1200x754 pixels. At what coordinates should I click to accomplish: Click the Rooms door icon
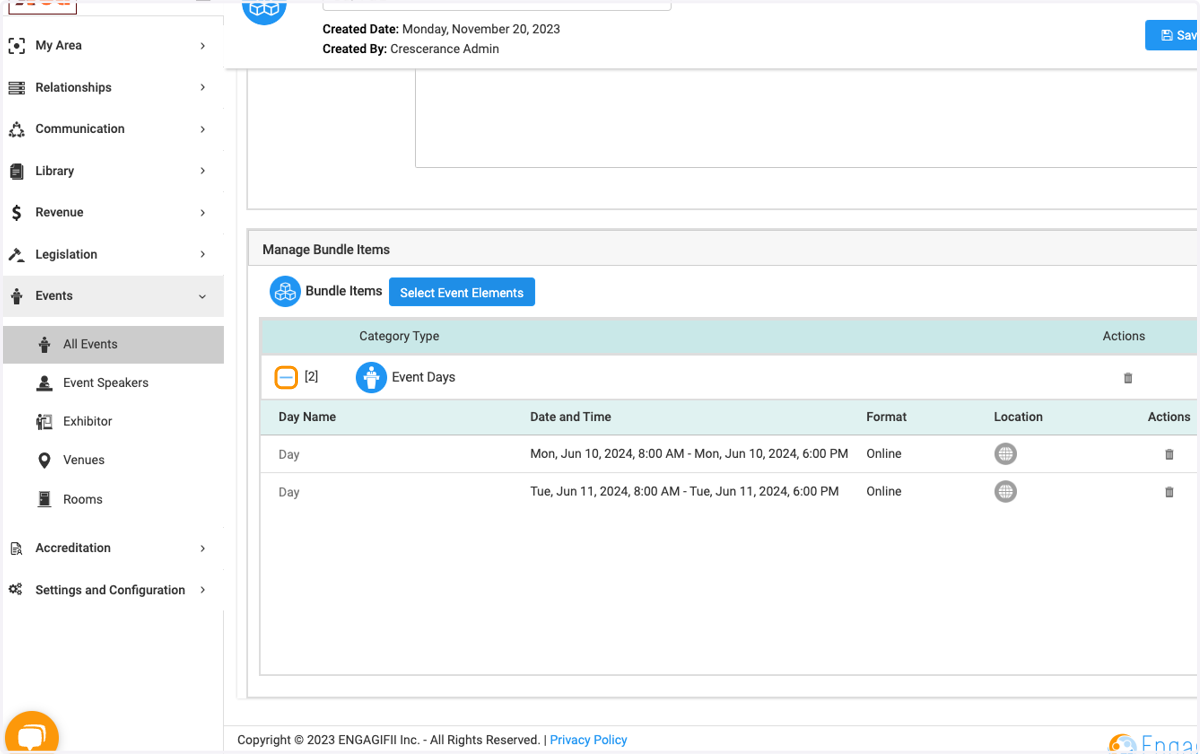tap(44, 499)
